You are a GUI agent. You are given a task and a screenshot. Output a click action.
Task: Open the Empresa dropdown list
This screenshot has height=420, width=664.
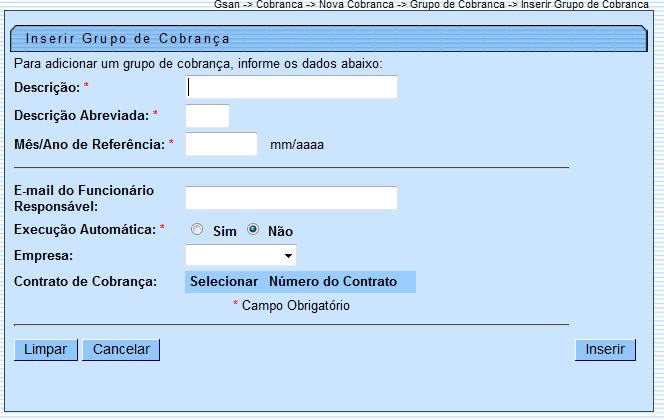(x=241, y=256)
